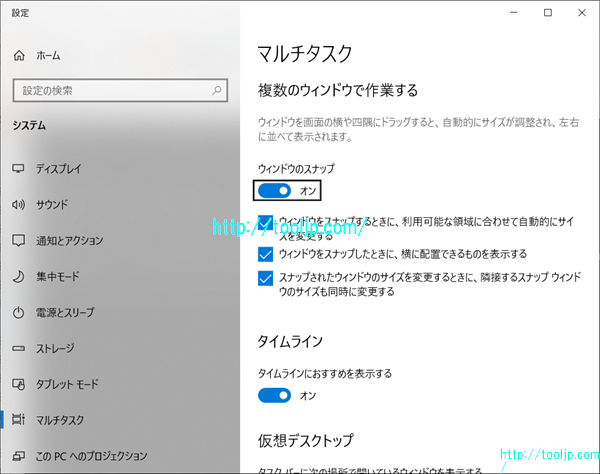This screenshot has height=474, width=600.
Task: Click 複数のウィンドウで作業する heading
Action: coord(338,91)
